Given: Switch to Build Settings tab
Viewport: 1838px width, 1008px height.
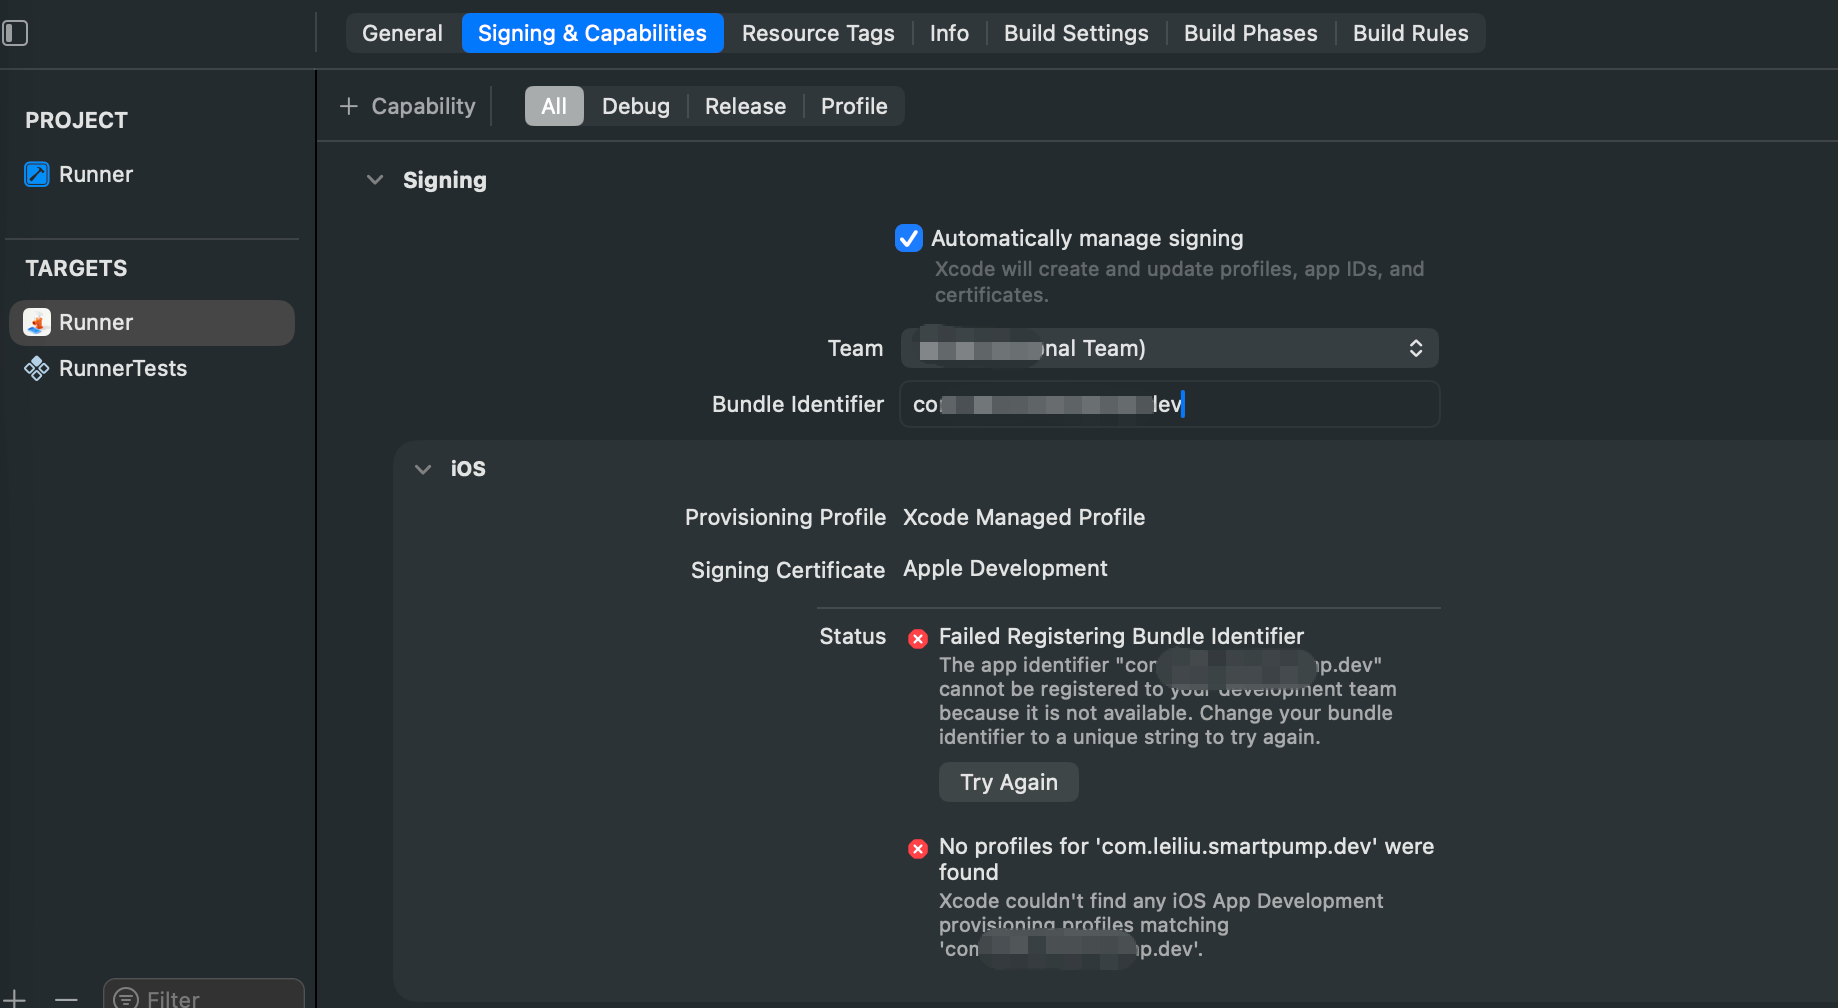Looking at the screenshot, I should (x=1076, y=33).
